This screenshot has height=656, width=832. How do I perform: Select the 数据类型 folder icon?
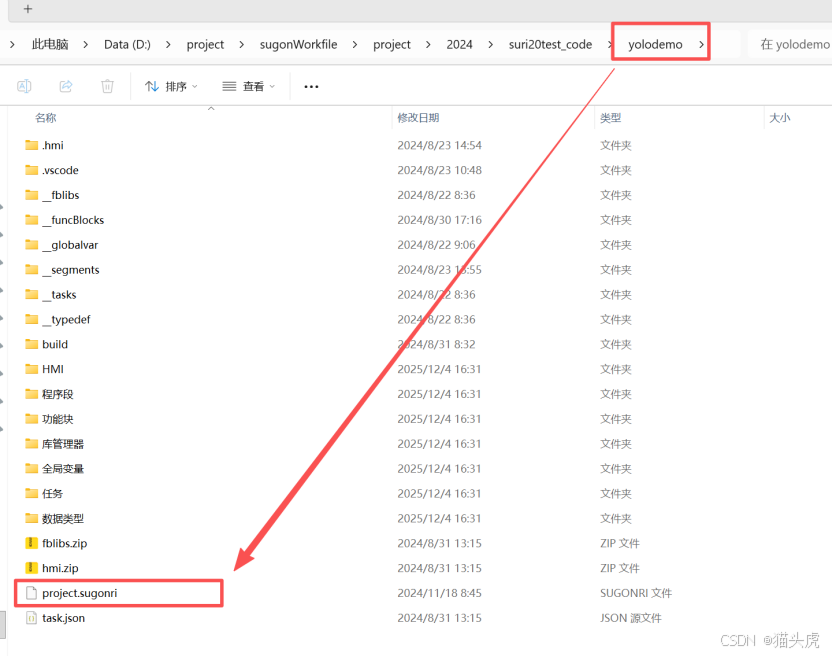pyautogui.click(x=32, y=519)
